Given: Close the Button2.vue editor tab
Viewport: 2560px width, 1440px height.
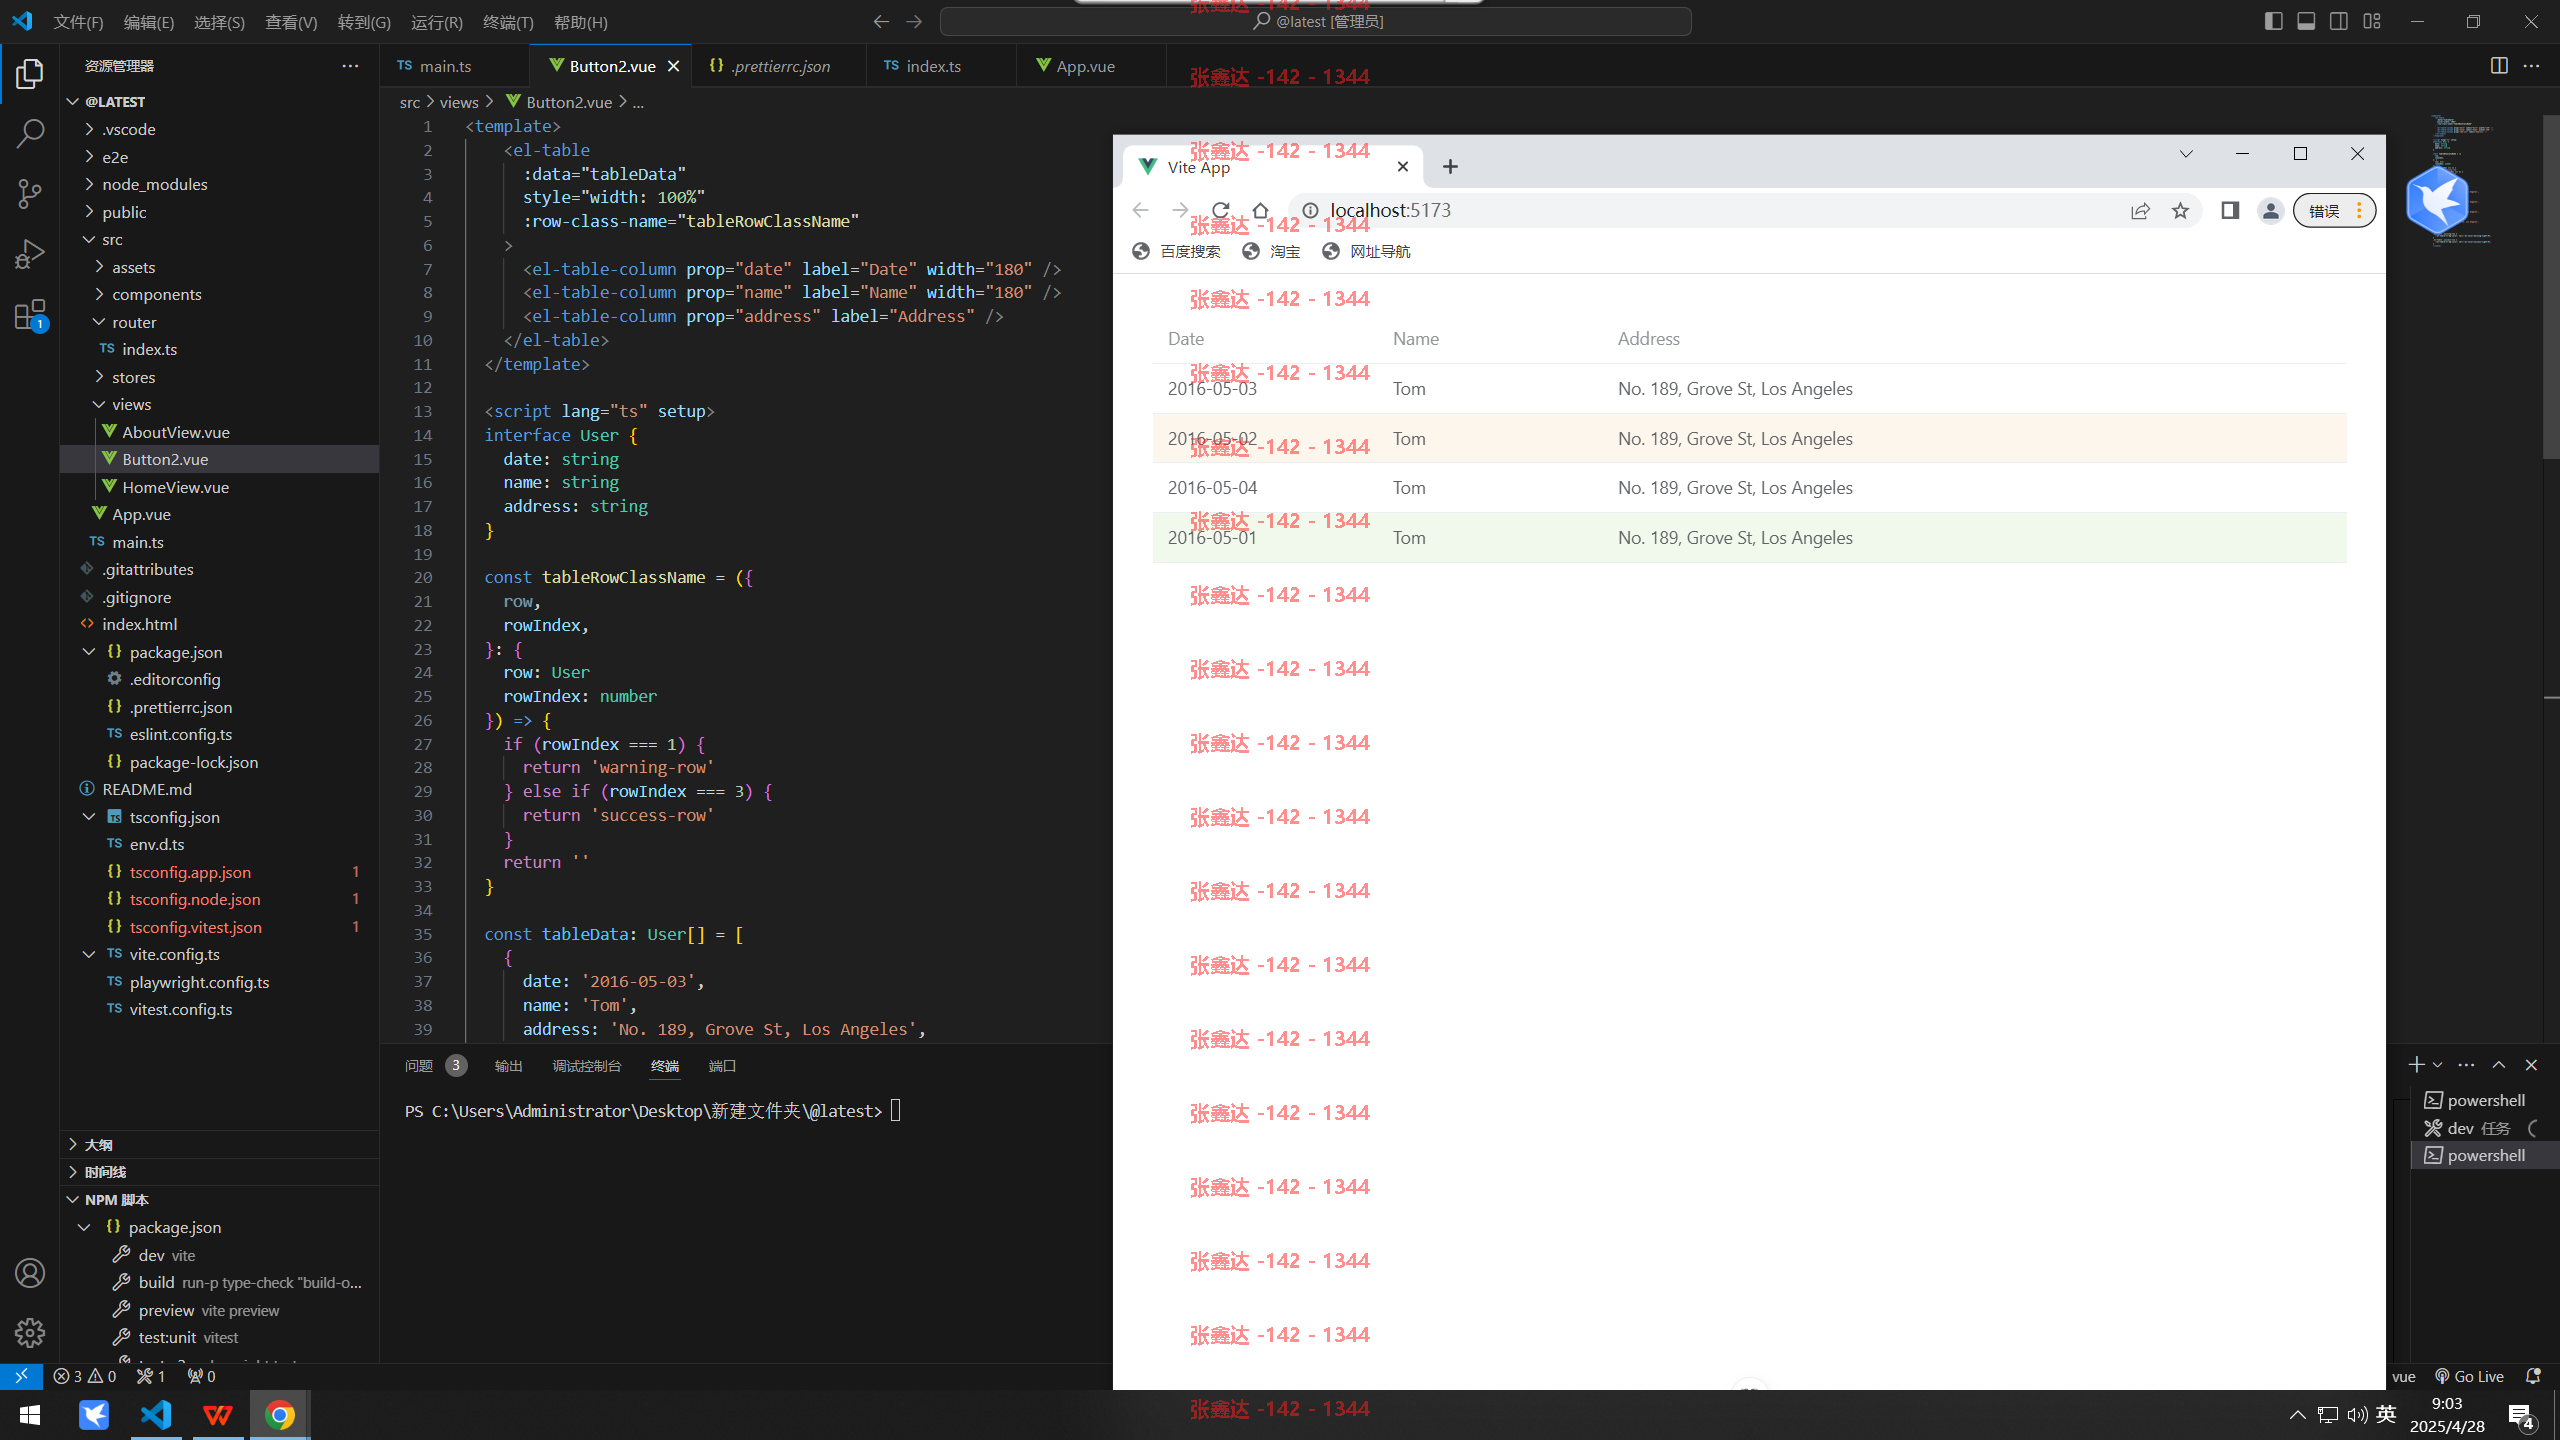Looking at the screenshot, I should (674, 66).
